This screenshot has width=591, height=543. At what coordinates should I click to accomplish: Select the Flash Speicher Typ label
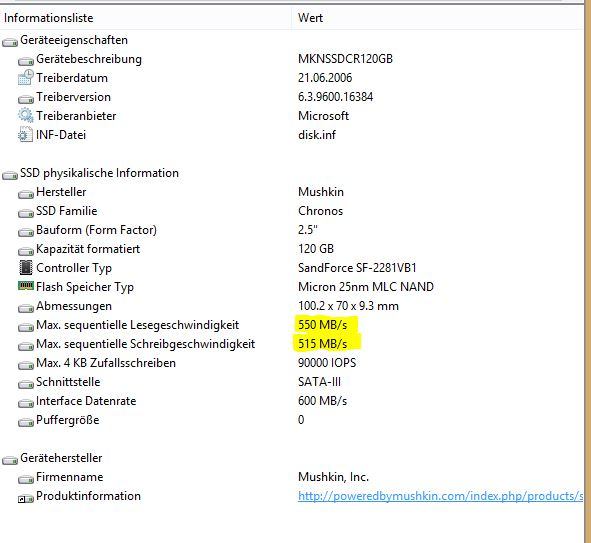coord(85,287)
